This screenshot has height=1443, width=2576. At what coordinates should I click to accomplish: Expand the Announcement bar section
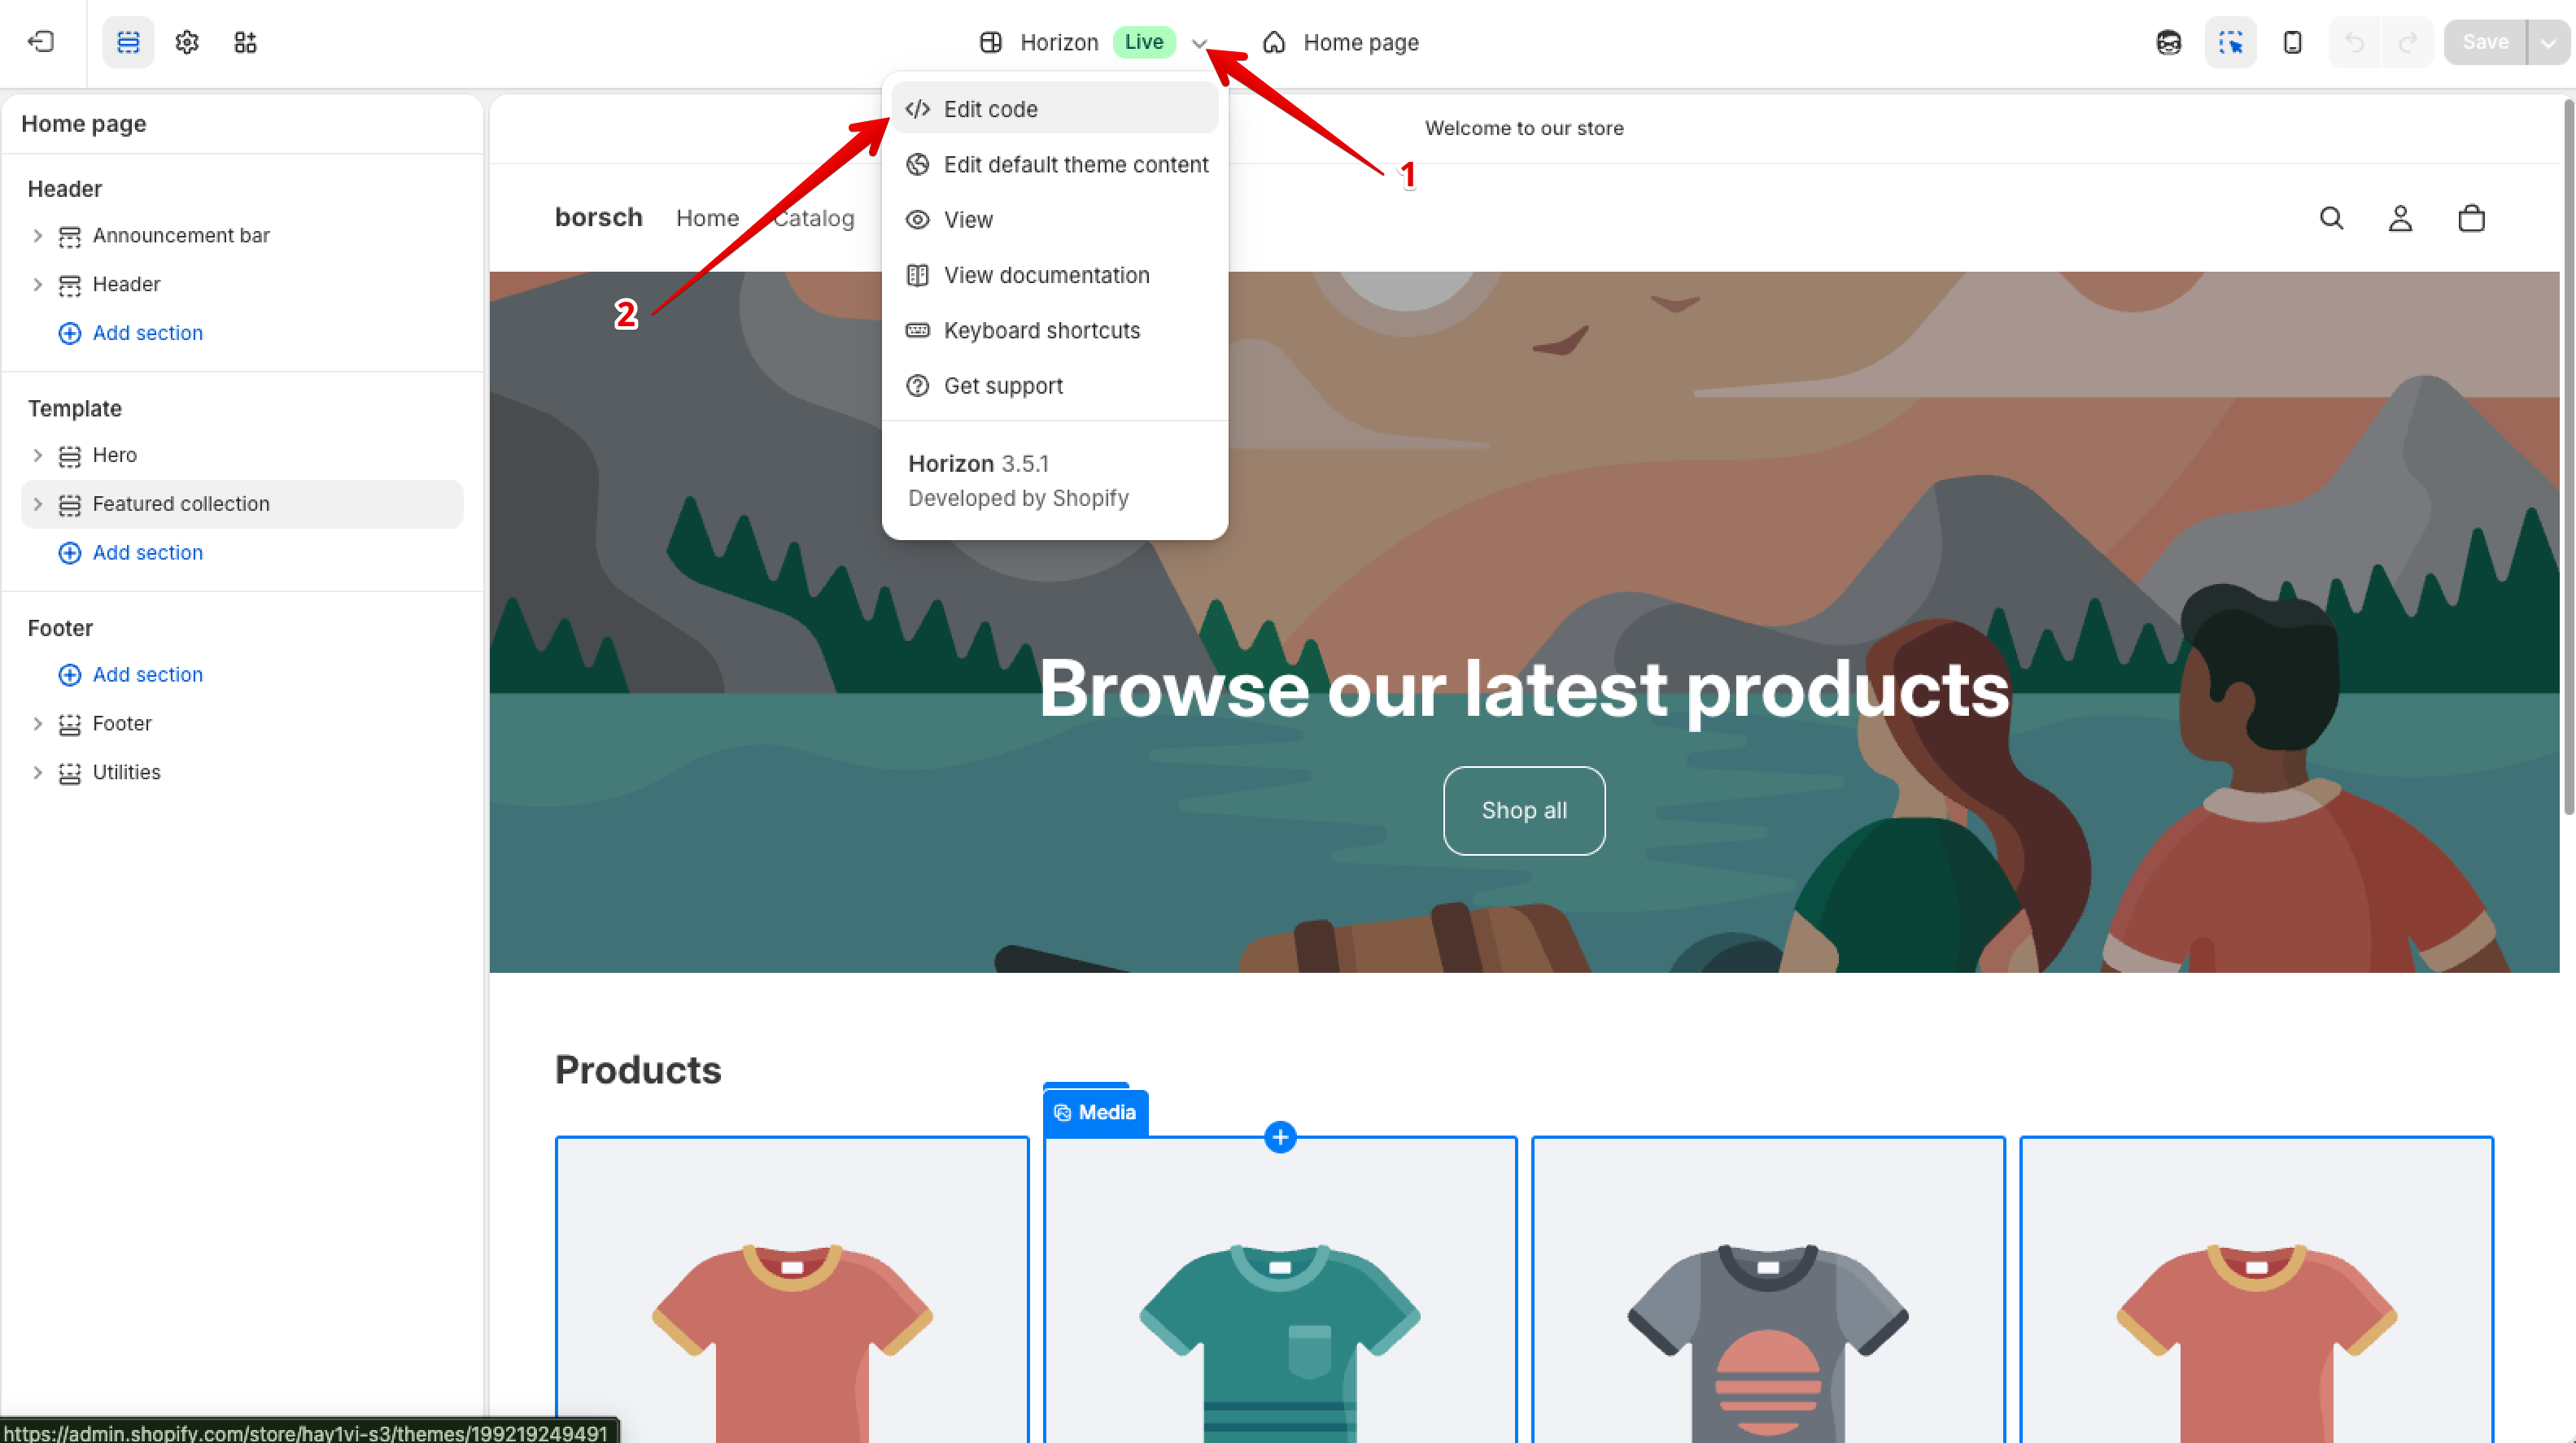[37, 235]
